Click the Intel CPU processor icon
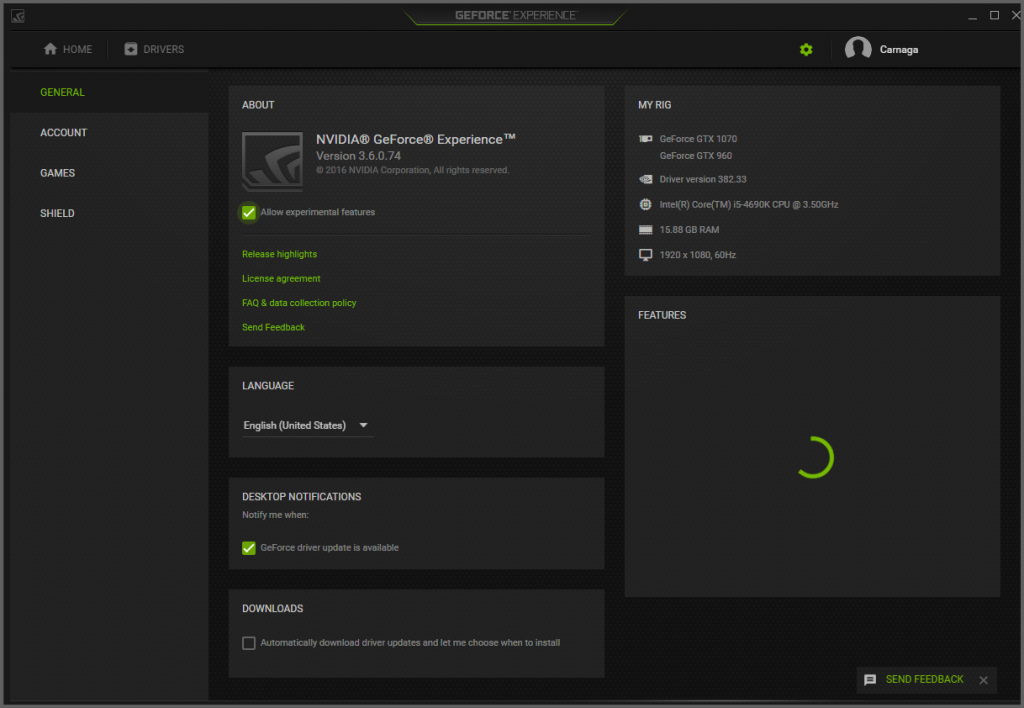The height and width of the screenshot is (708, 1024). pos(646,205)
